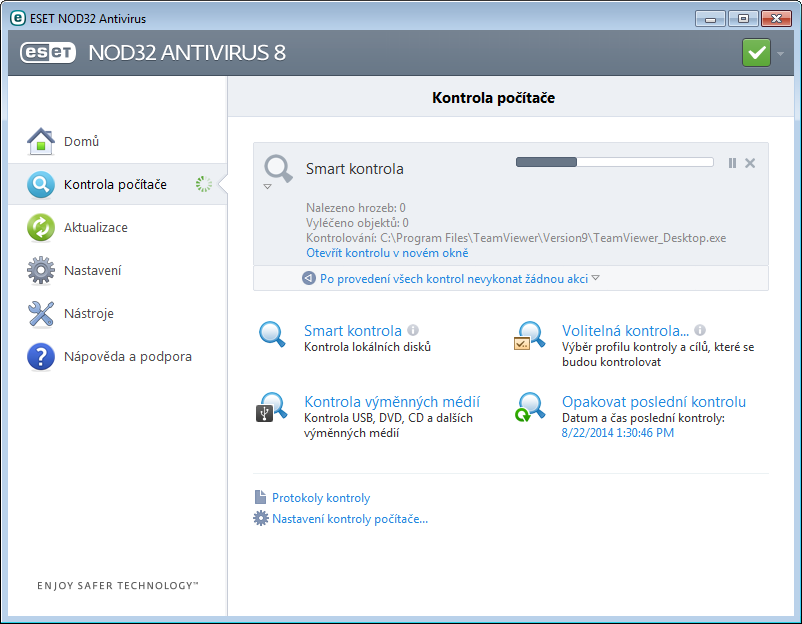Click the spinning scan progress indicator in sidebar
The width and height of the screenshot is (802, 624).
coord(204,184)
